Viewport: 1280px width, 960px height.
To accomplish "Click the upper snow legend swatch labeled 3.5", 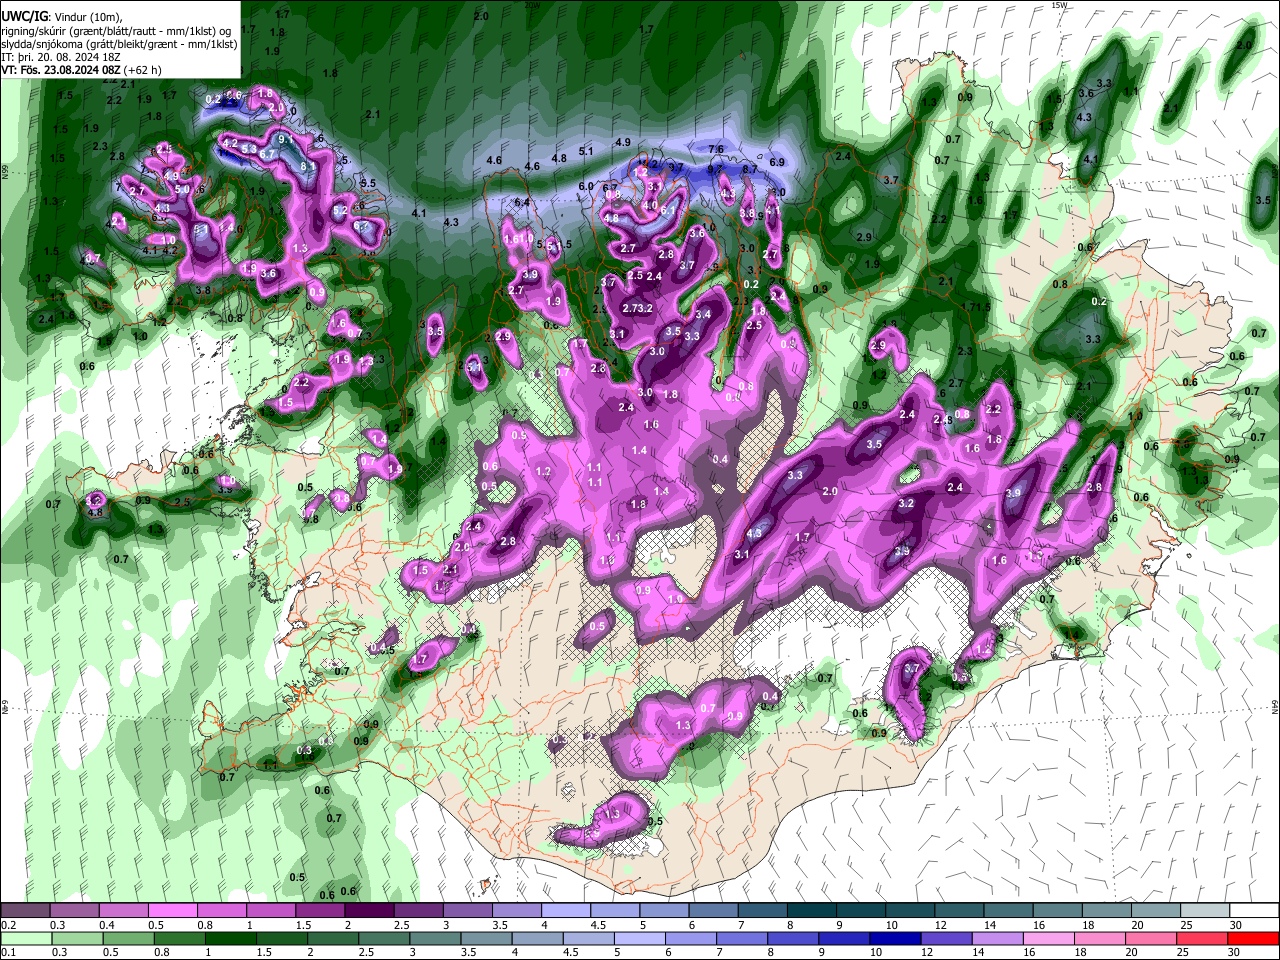I will click(516, 911).
